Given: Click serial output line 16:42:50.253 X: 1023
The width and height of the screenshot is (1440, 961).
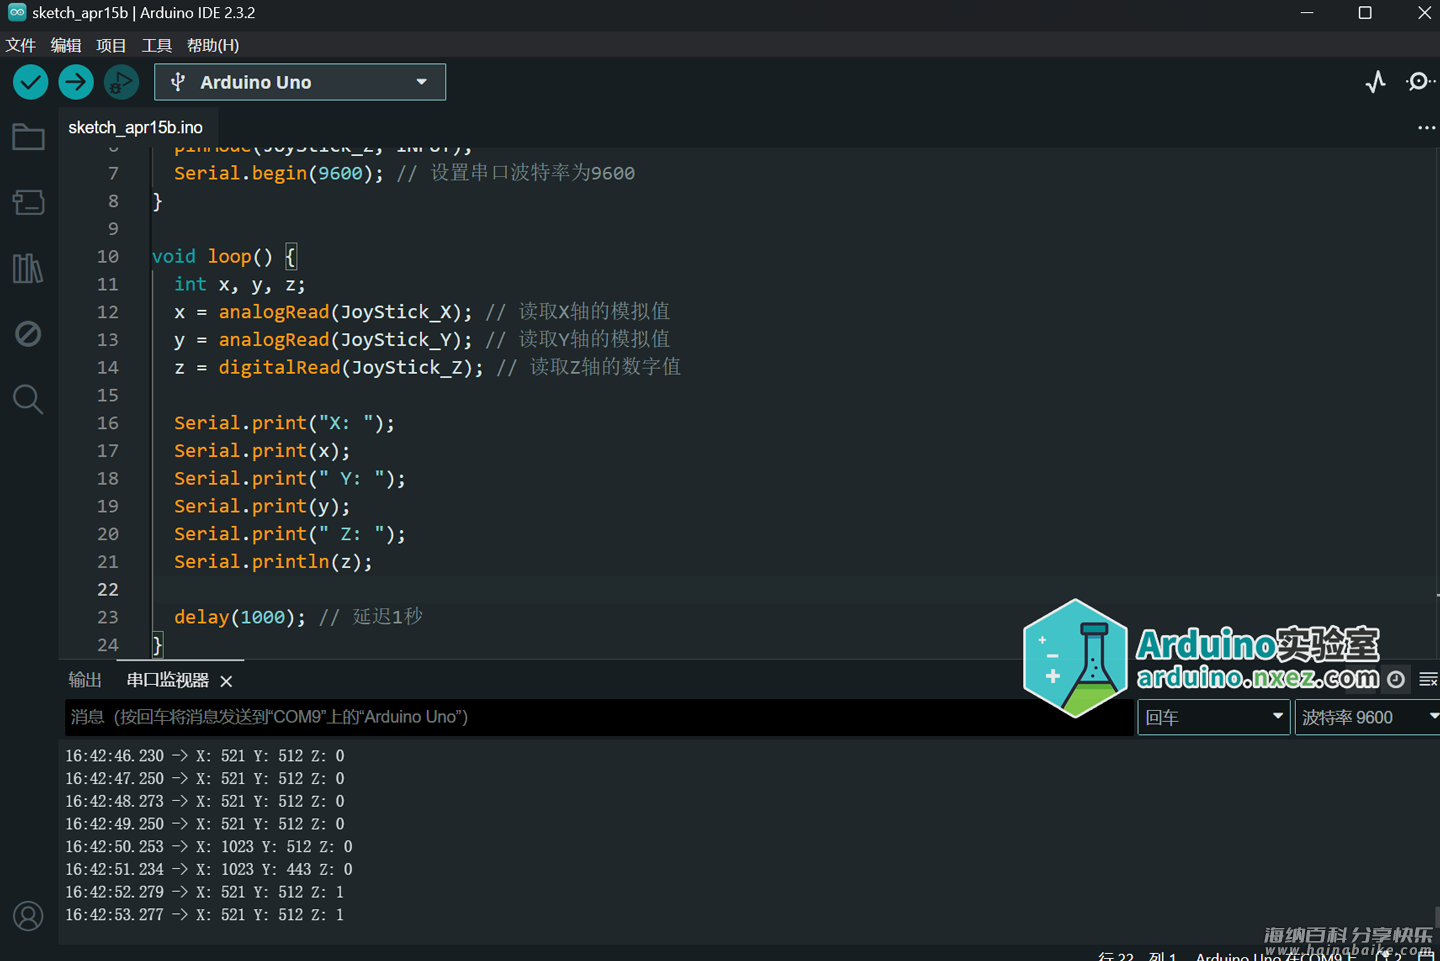Looking at the screenshot, I should click(209, 847).
